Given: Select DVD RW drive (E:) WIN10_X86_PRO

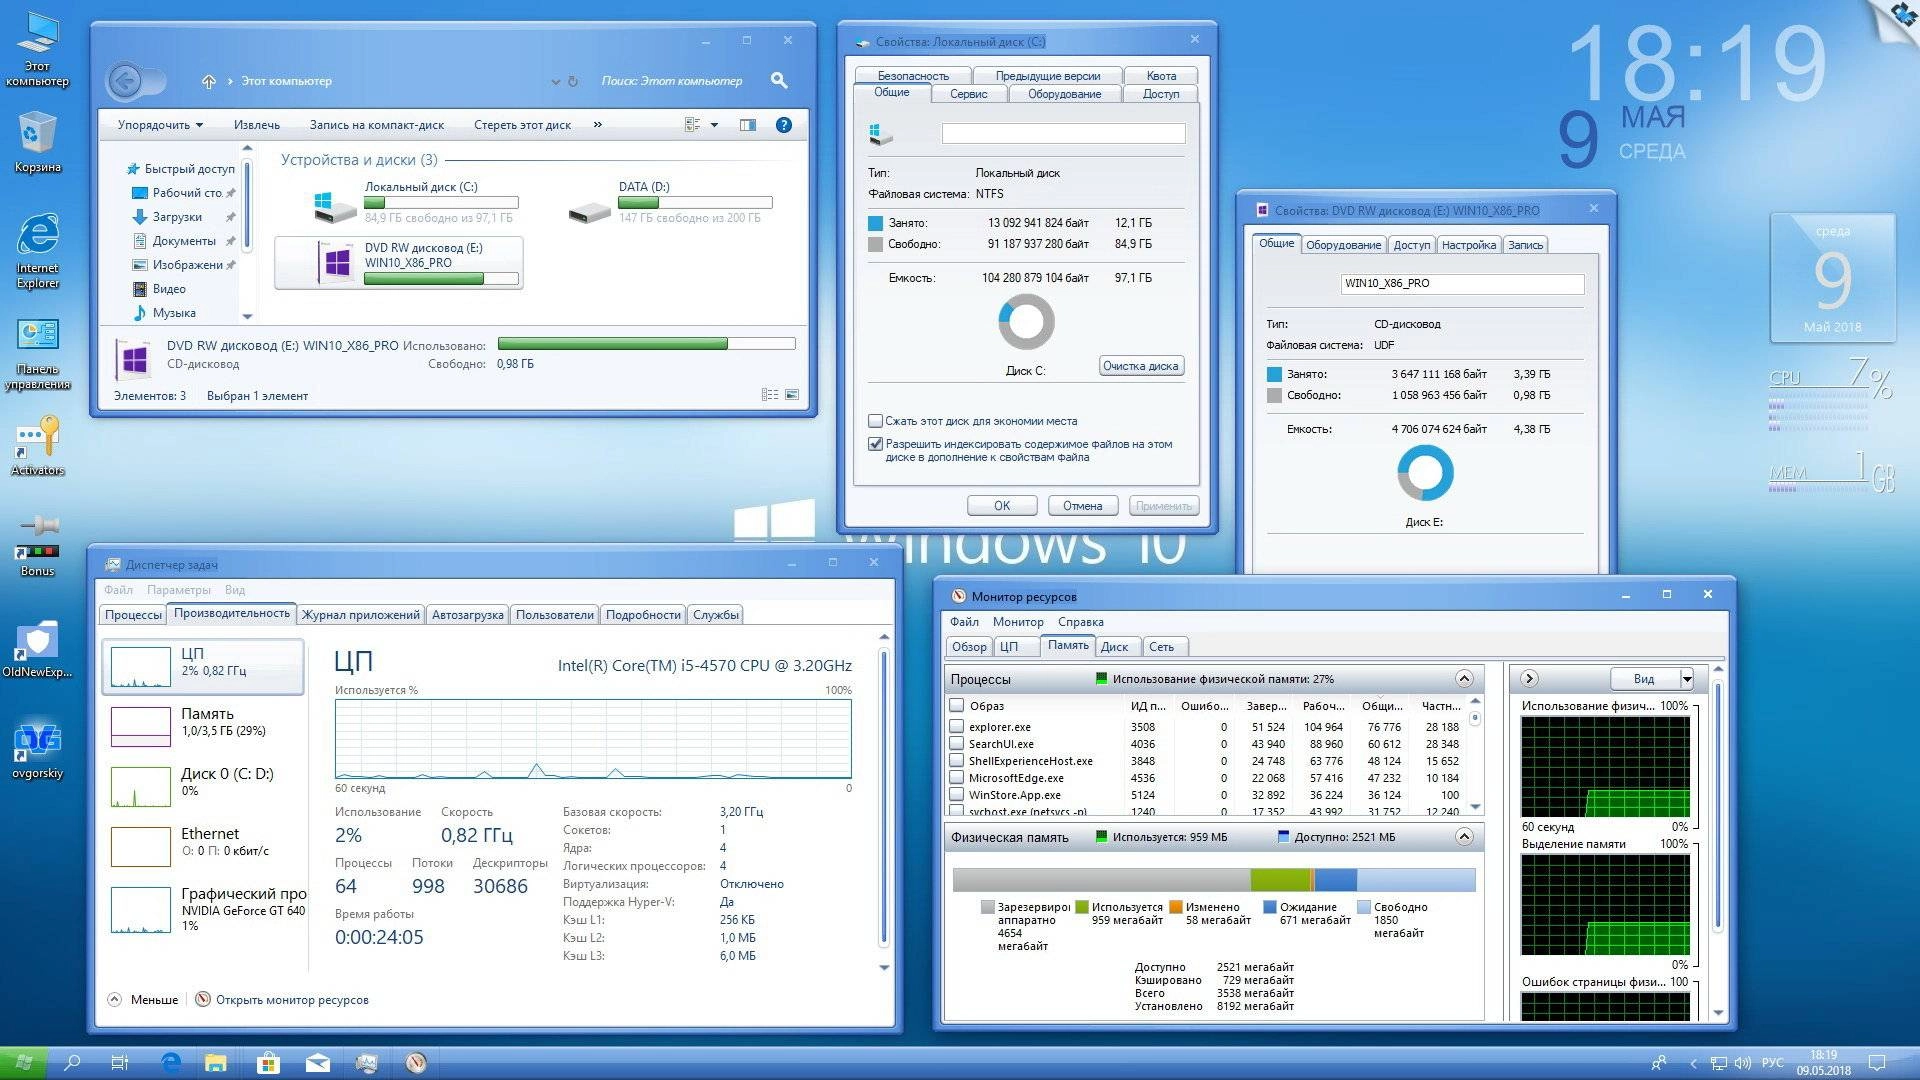Looking at the screenshot, I should point(398,263).
